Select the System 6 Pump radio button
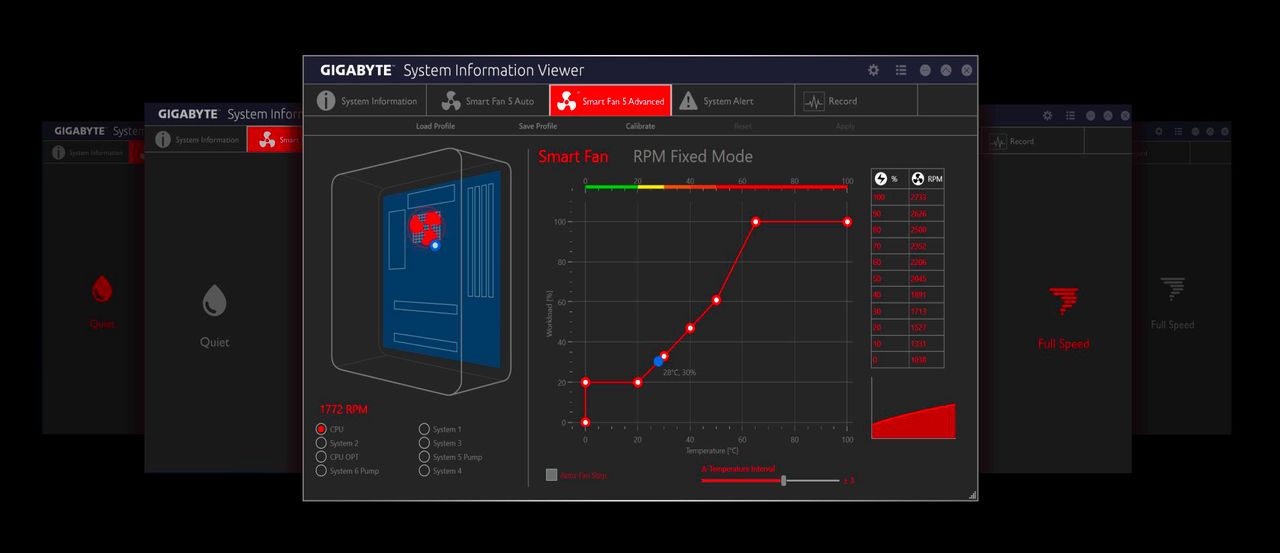 point(321,471)
